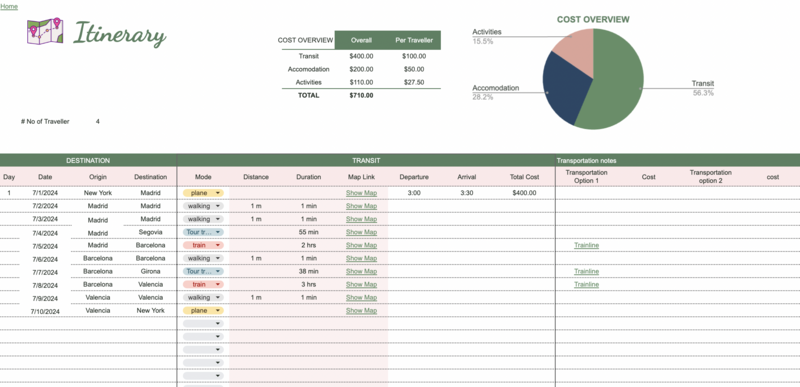Screen dimensions: 800x387
Task: Open the Trainline link for Barcelona to Valencia
Action: click(x=586, y=285)
